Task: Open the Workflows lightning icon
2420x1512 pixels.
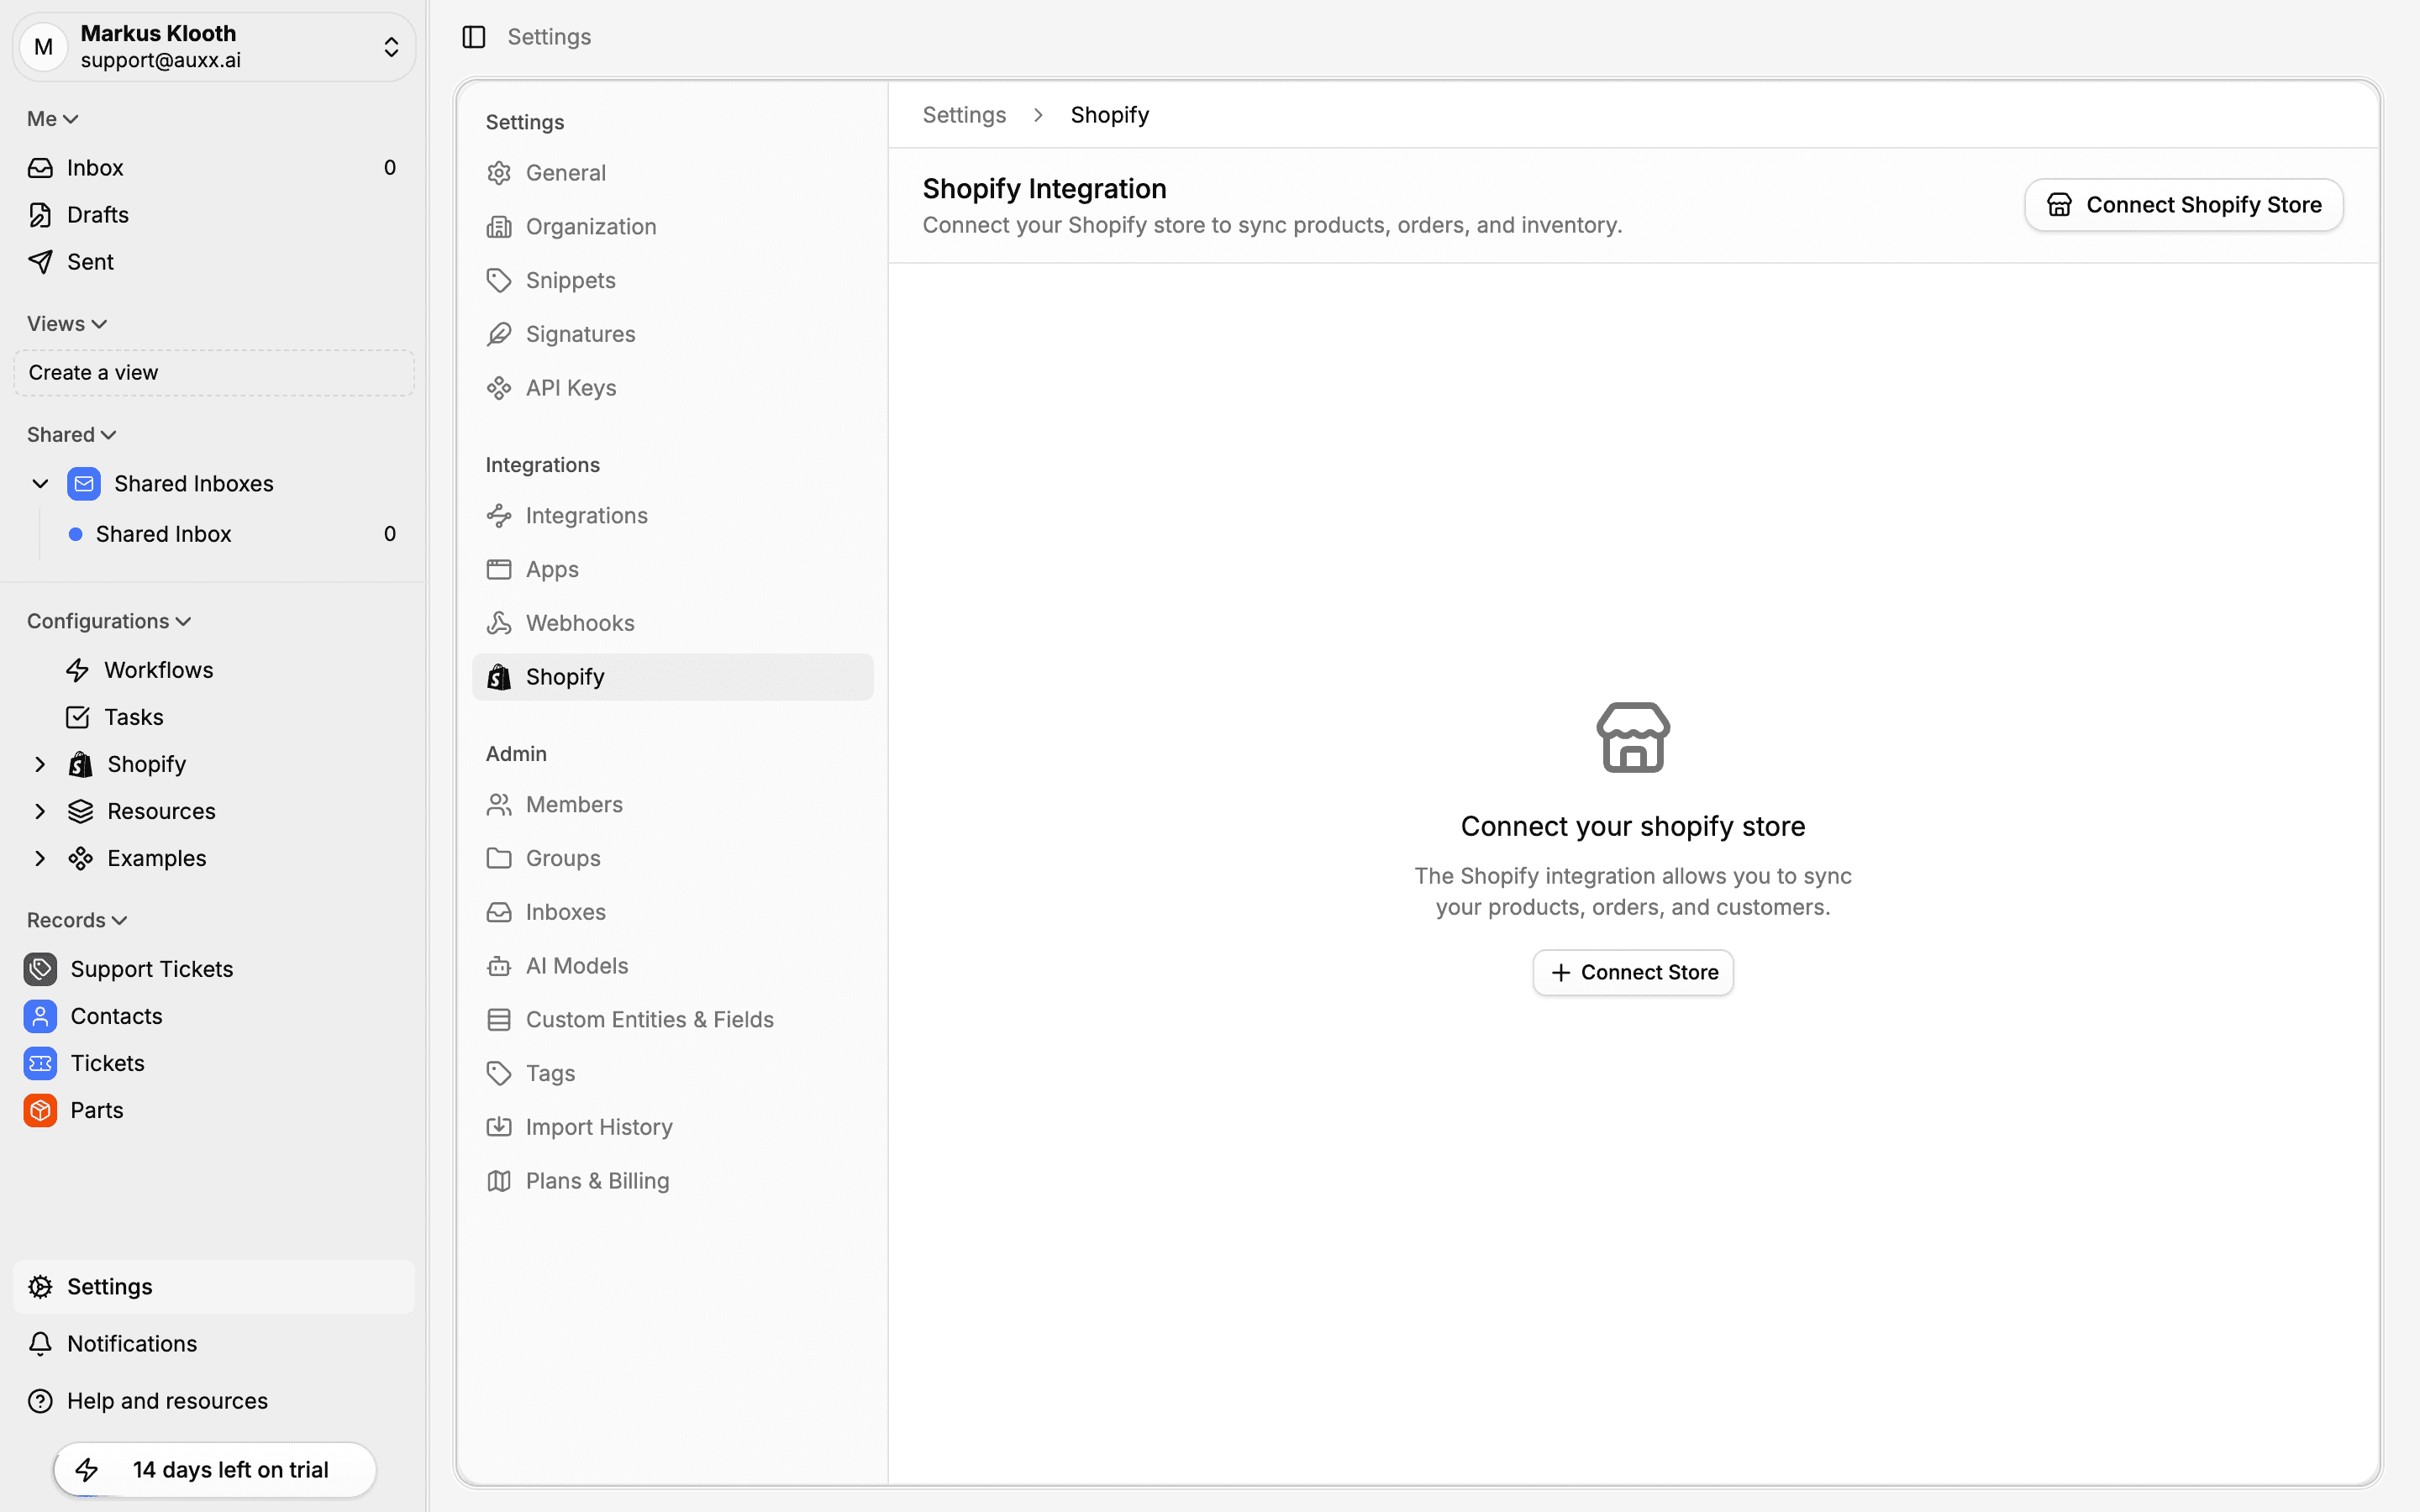Action: [x=77, y=670]
